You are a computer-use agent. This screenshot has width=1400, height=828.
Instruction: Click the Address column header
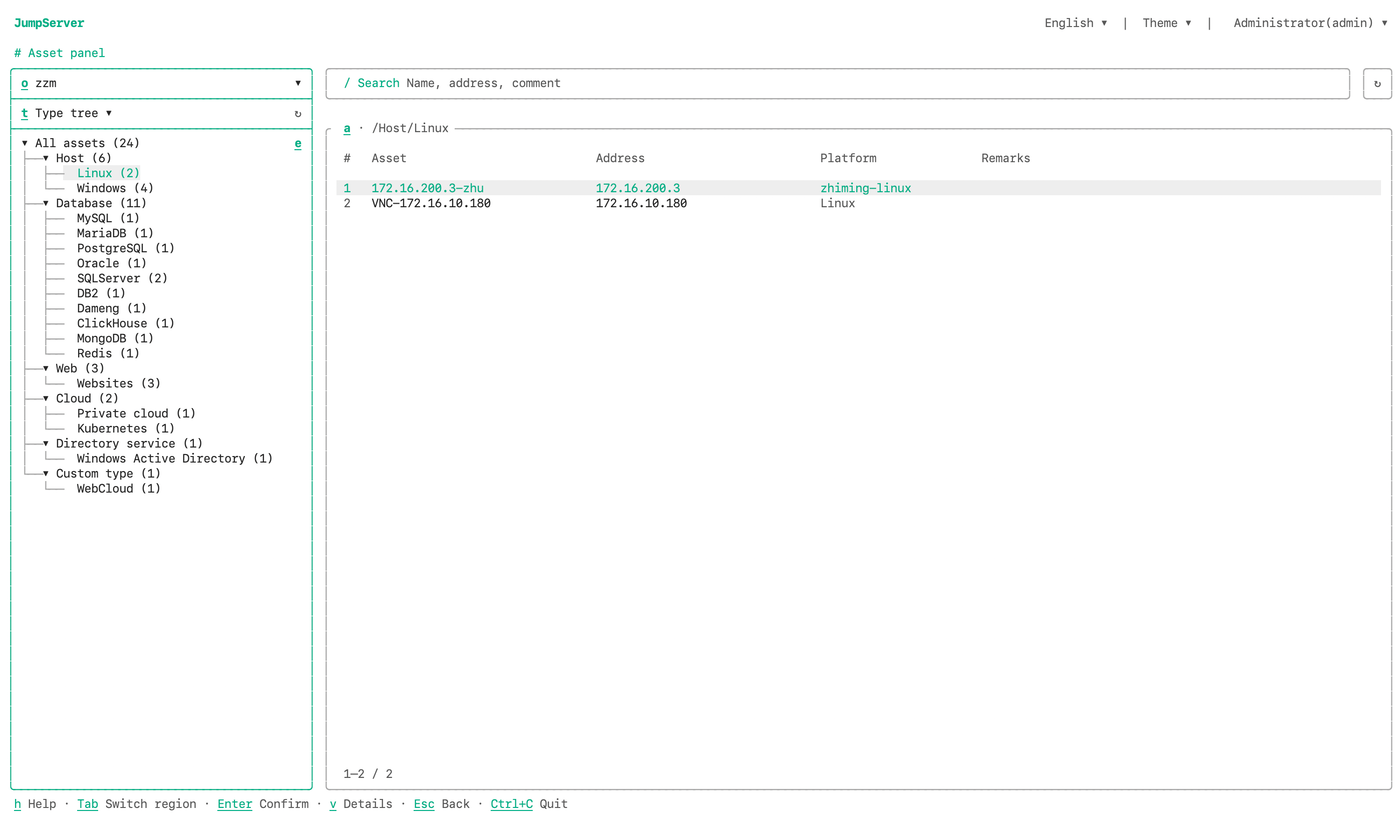pos(620,159)
